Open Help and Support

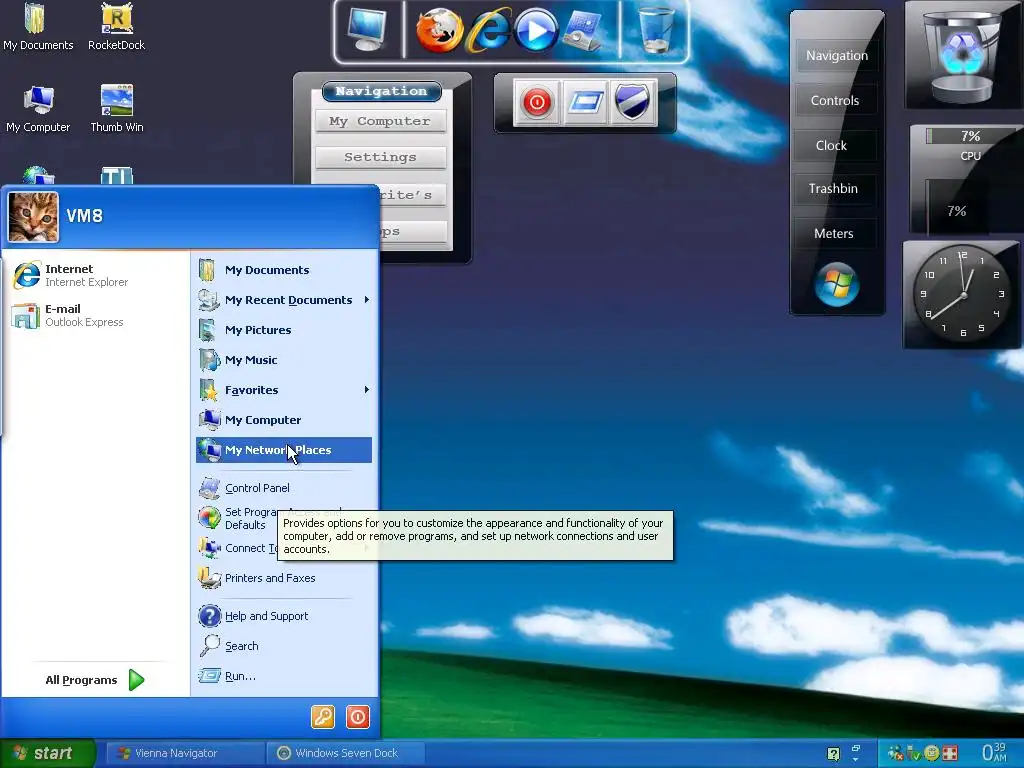tap(284, 616)
